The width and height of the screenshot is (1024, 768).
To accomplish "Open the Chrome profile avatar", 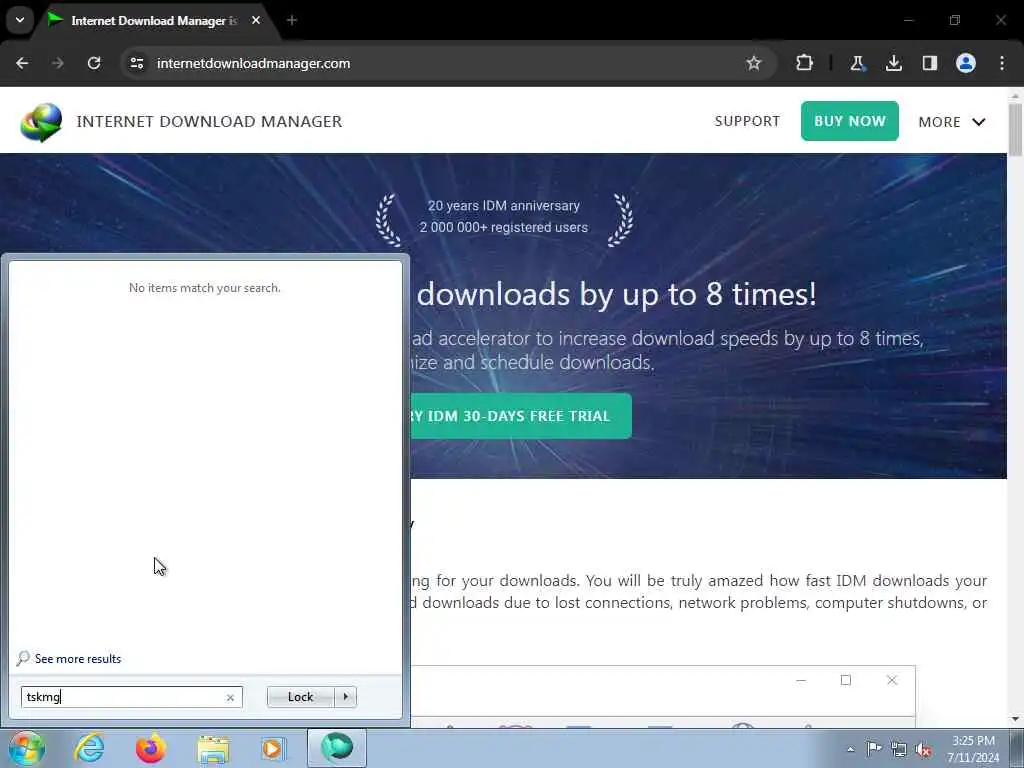I will pyautogui.click(x=966, y=63).
